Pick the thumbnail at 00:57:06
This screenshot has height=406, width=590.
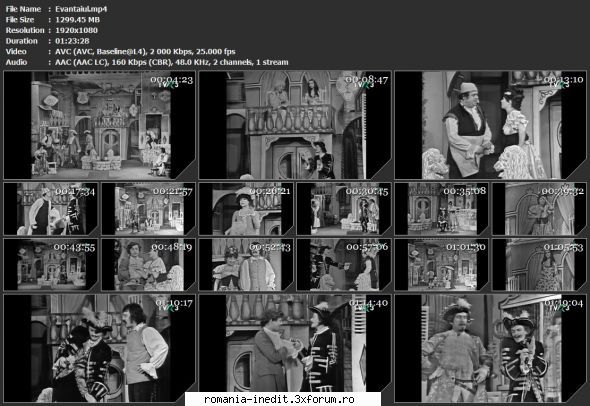click(x=344, y=265)
